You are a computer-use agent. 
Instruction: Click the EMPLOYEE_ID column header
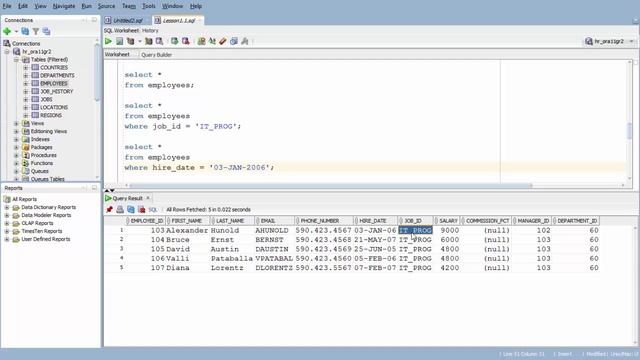point(146,221)
